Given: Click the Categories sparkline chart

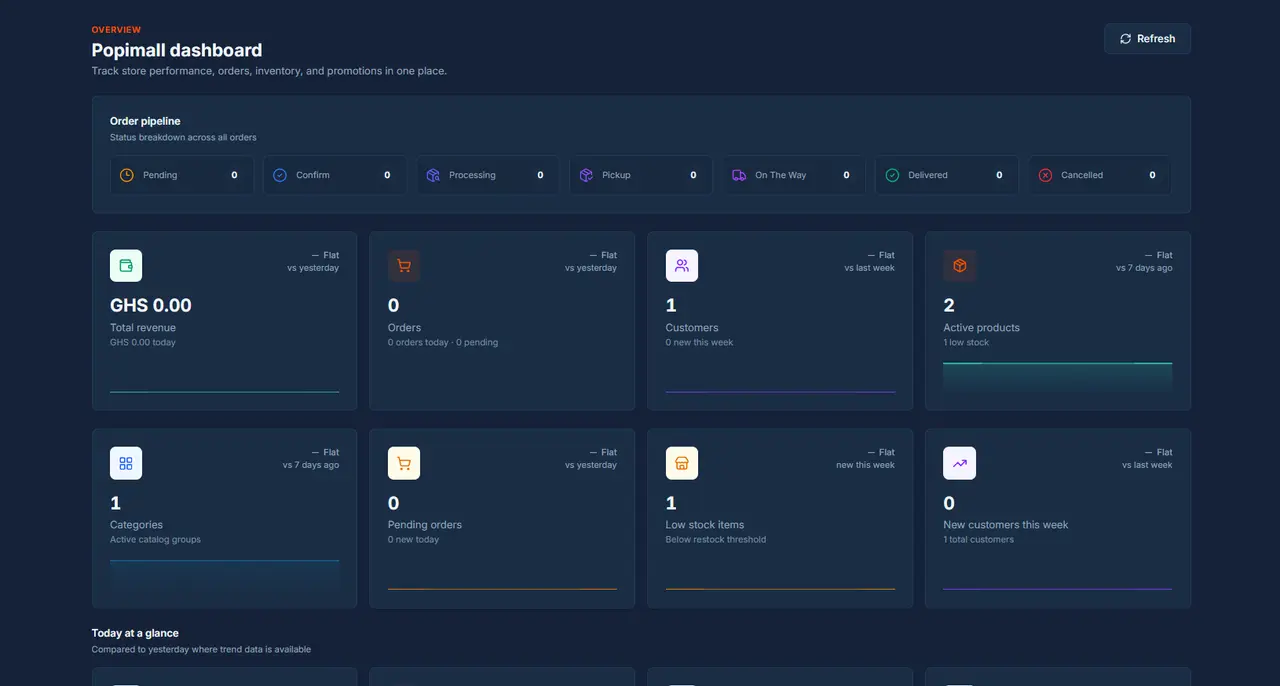Looking at the screenshot, I should pos(225,574).
